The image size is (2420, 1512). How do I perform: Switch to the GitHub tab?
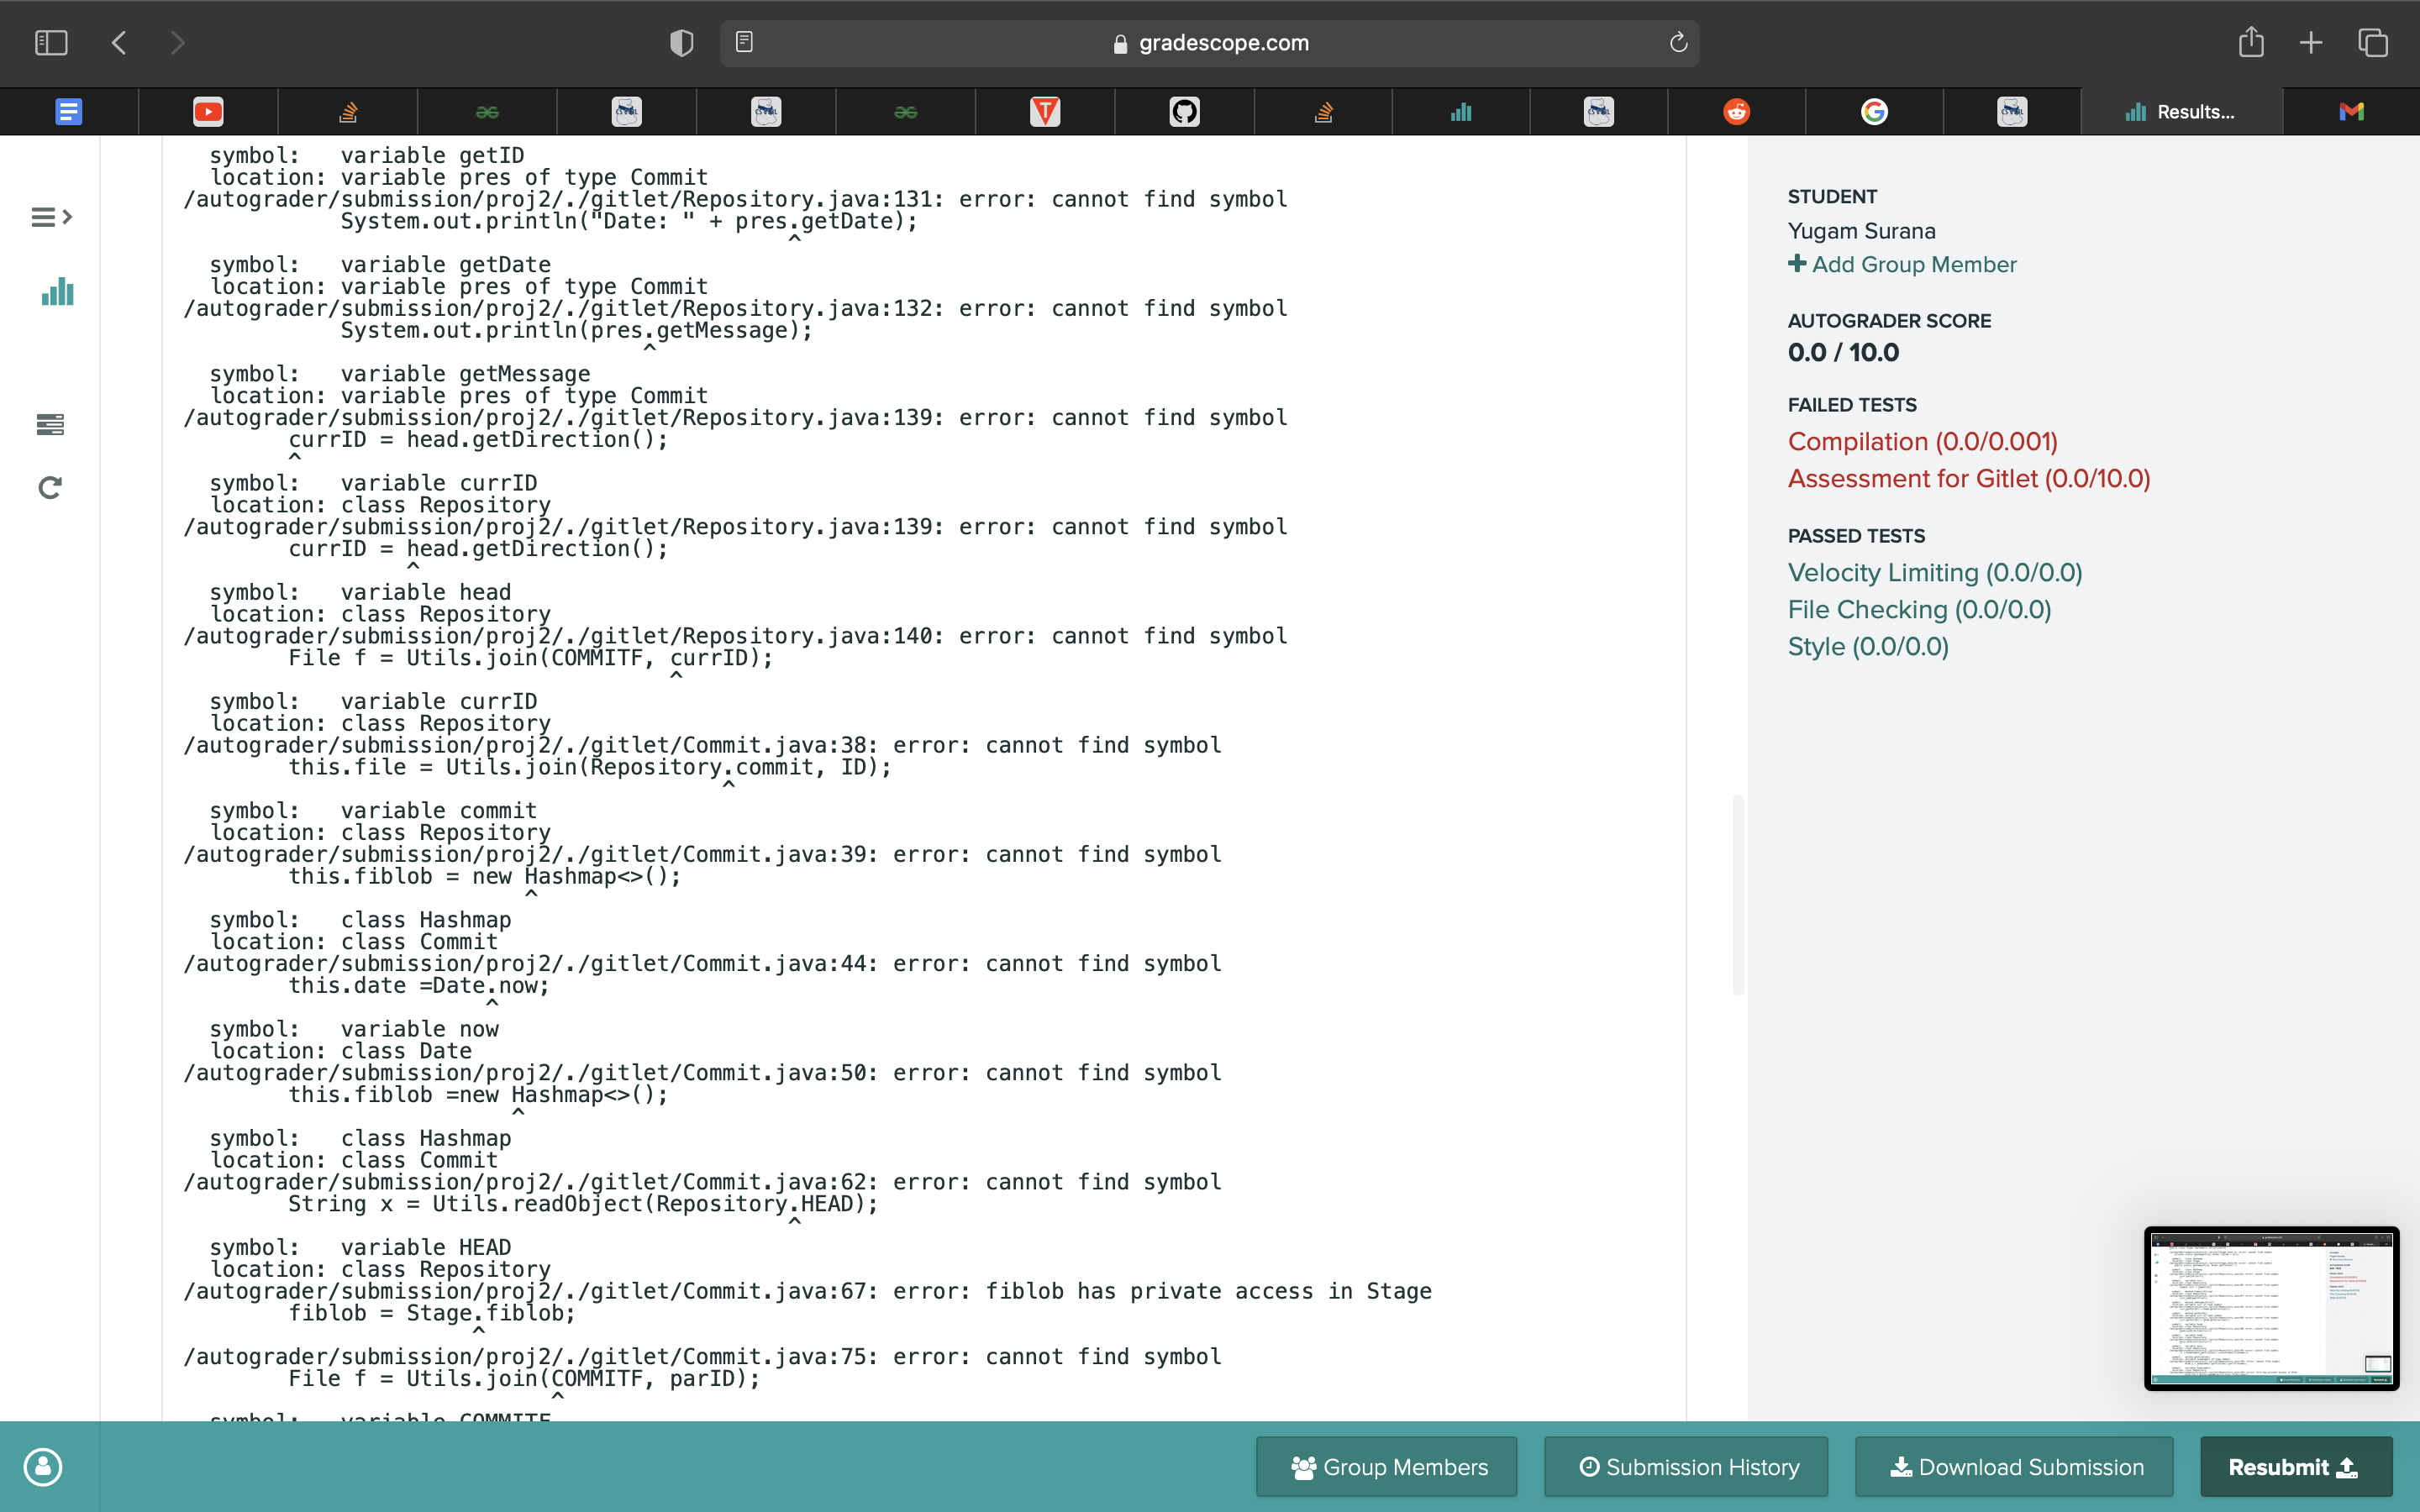[x=1184, y=112]
